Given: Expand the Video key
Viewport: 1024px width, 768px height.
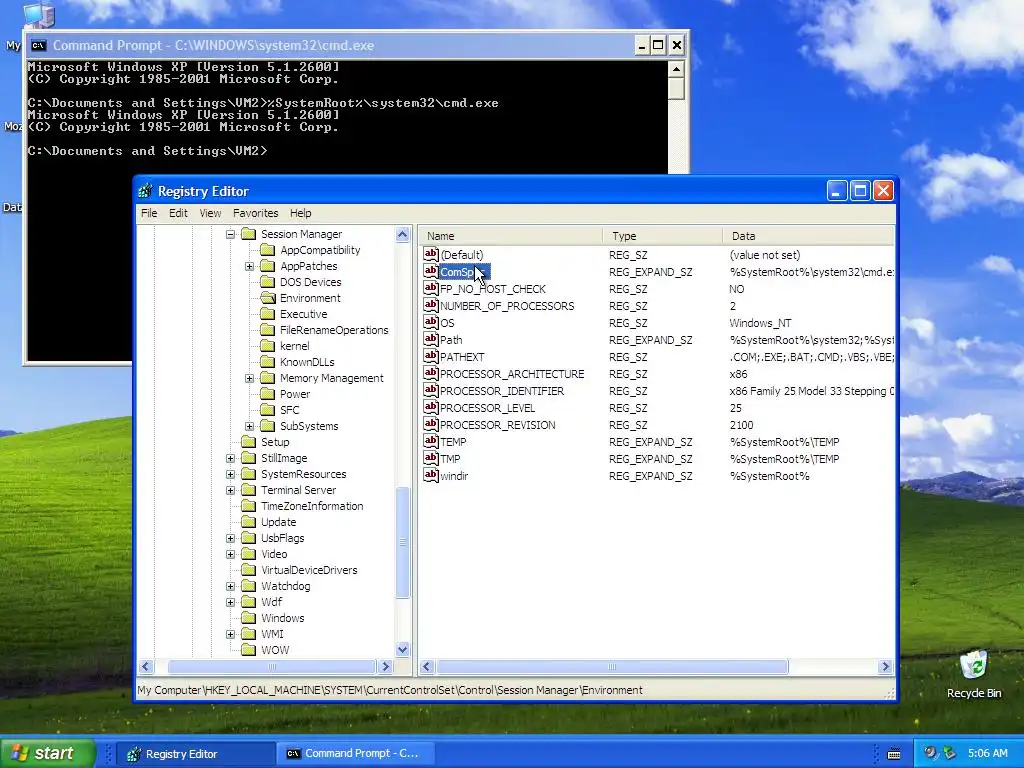Looking at the screenshot, I should [231, 554].
